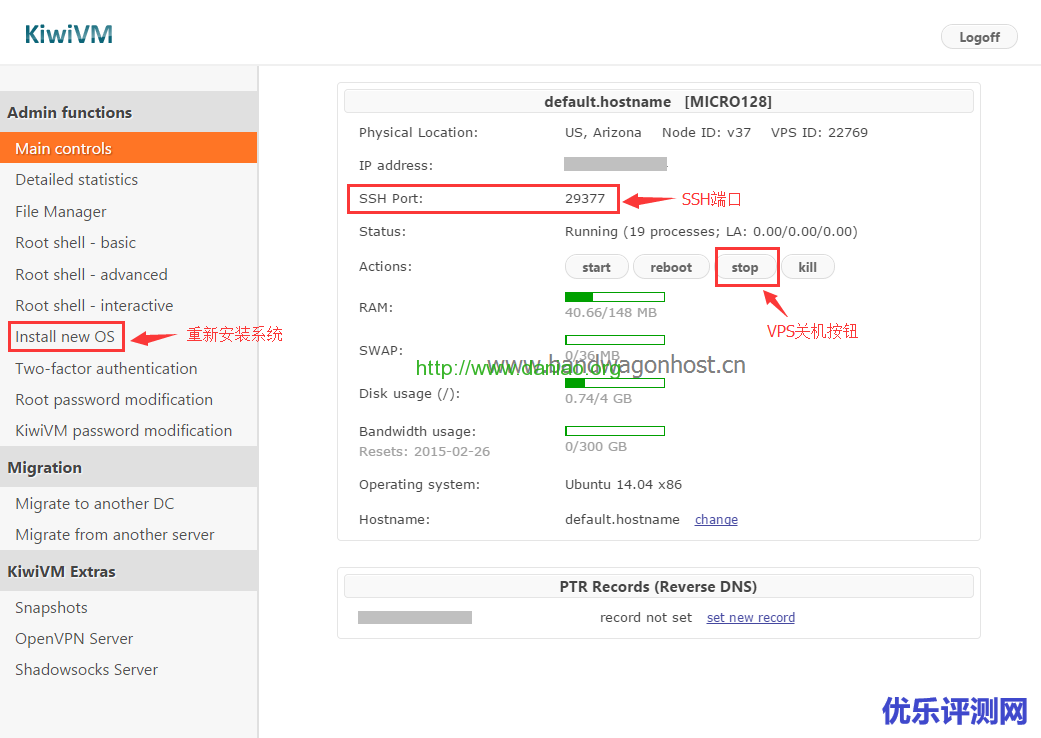Click the 0.74/4 GB disk value
Viewport: 1041px width, 738px height.
[x=598, y=399]
